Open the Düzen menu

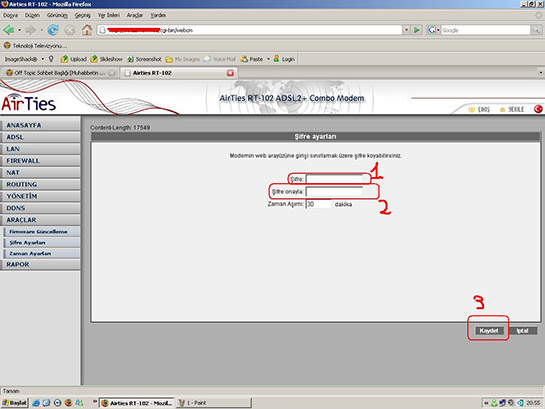coord(32,15)
